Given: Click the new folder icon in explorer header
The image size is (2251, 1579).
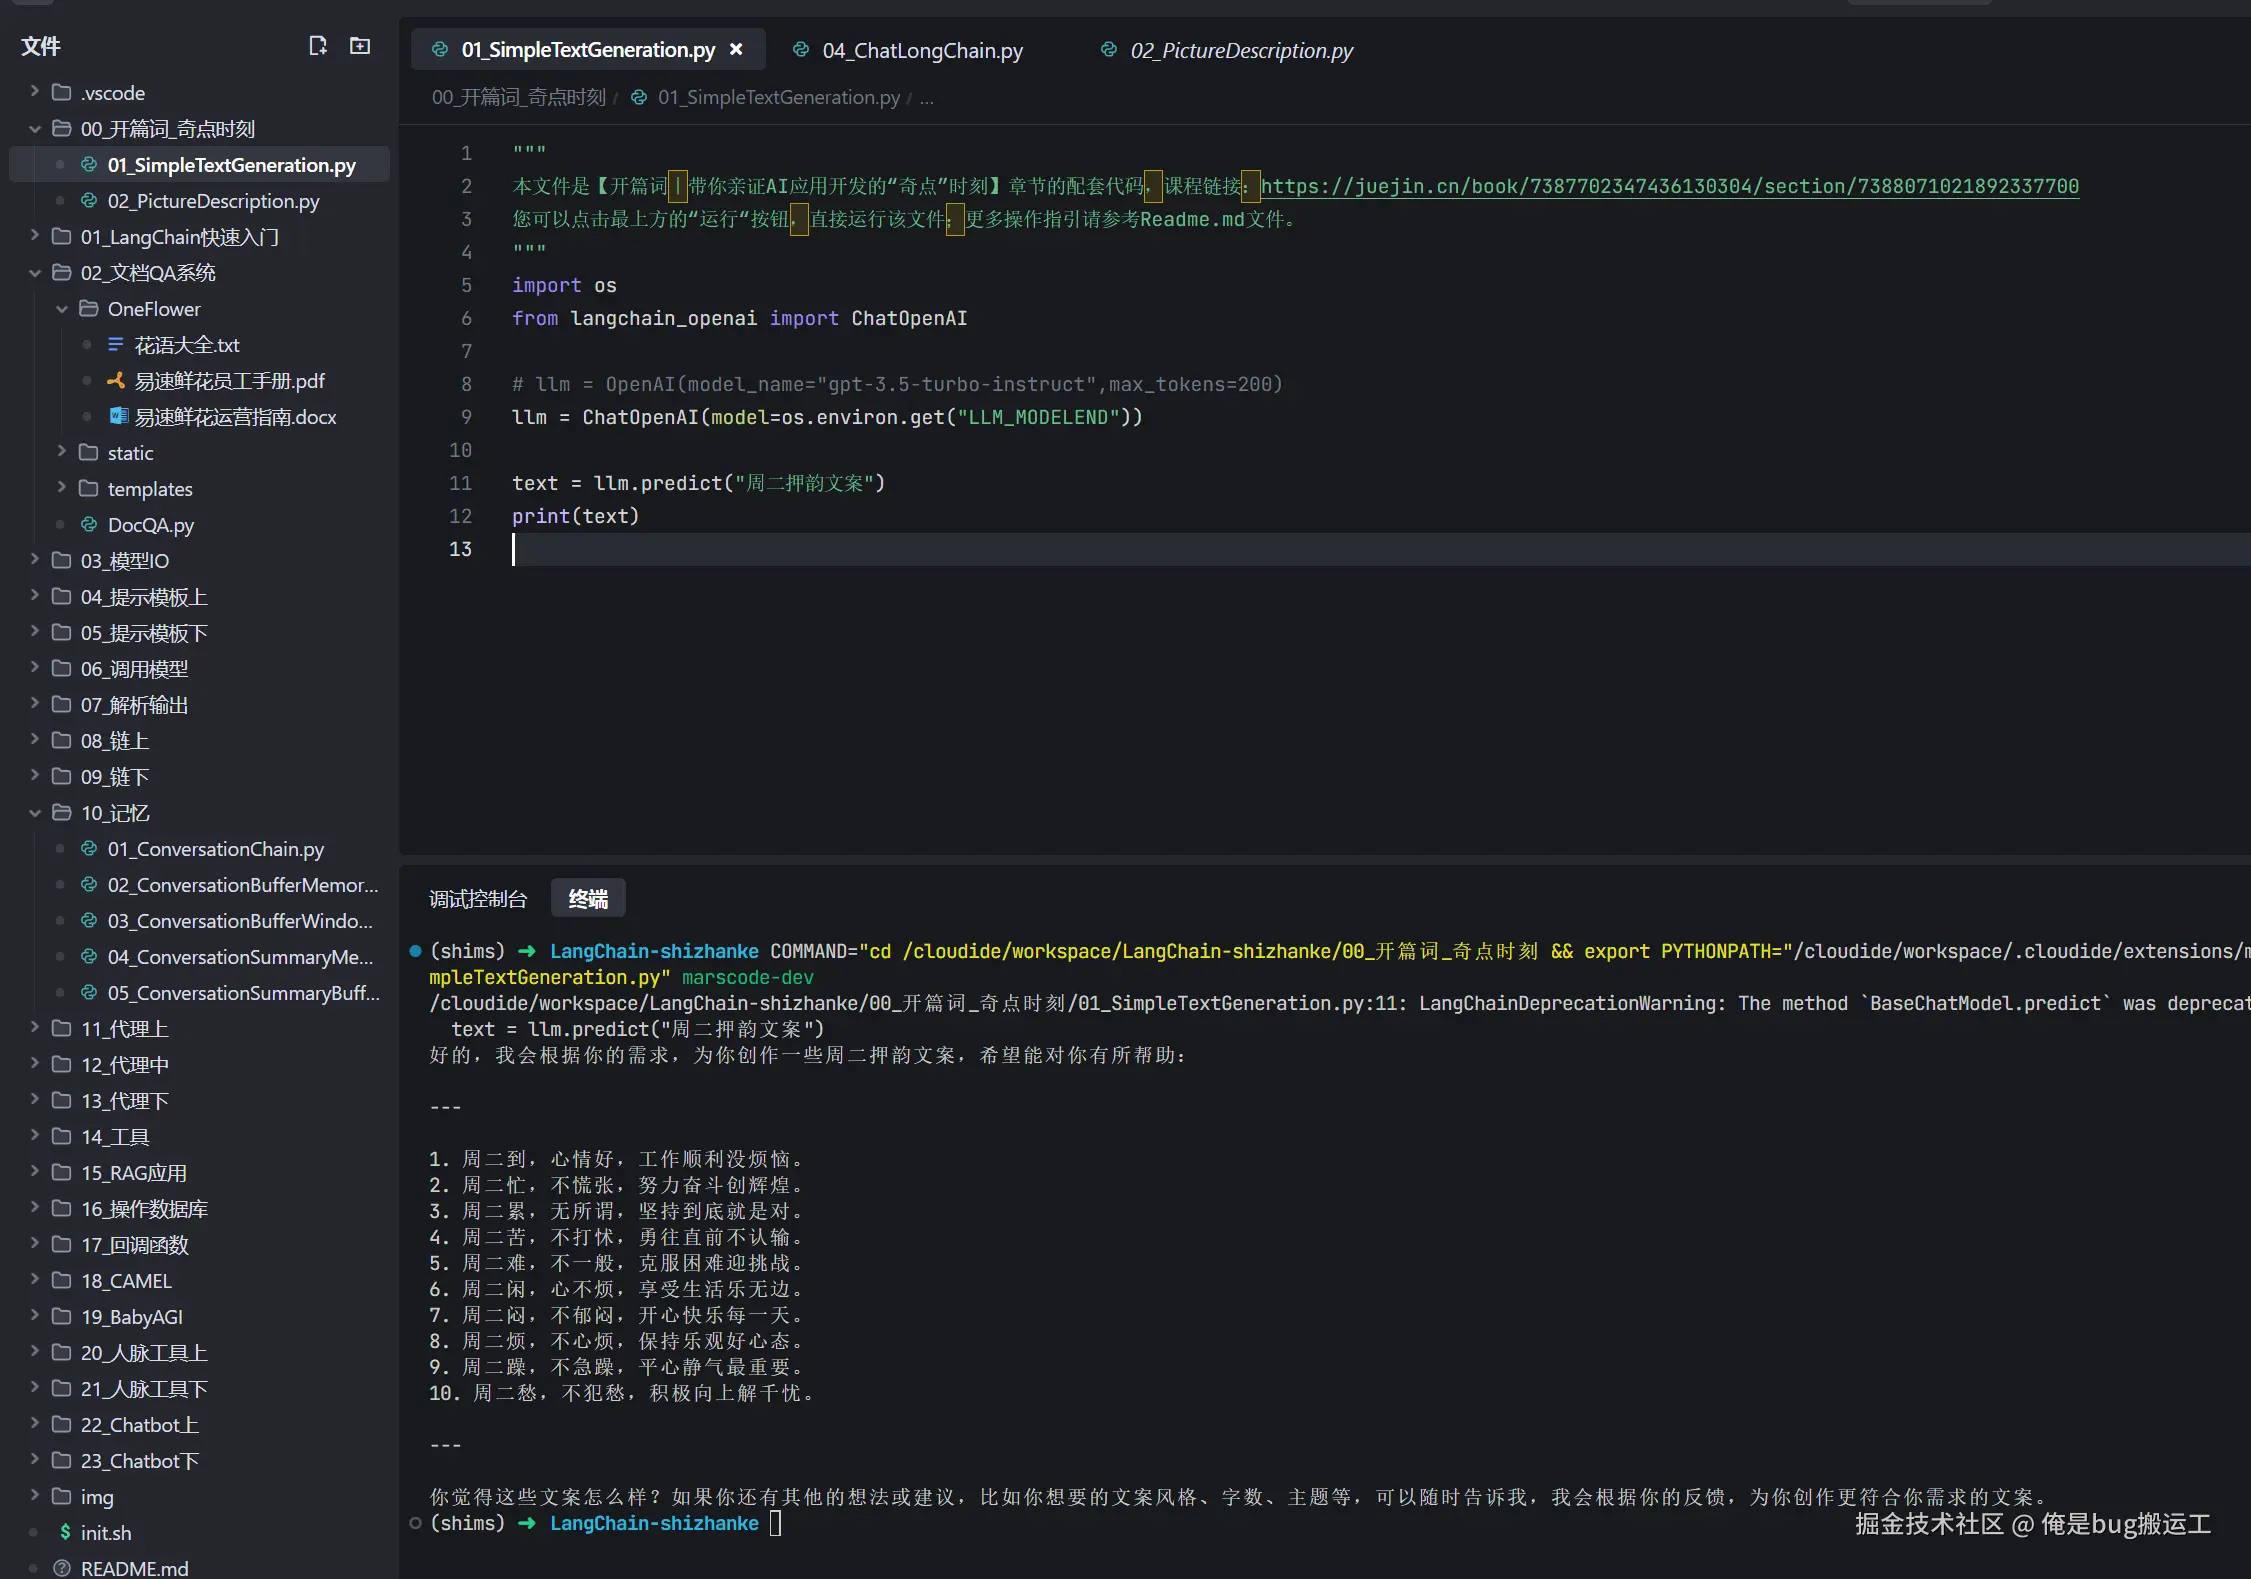Looking at the screenshot, I should [360, 46].
